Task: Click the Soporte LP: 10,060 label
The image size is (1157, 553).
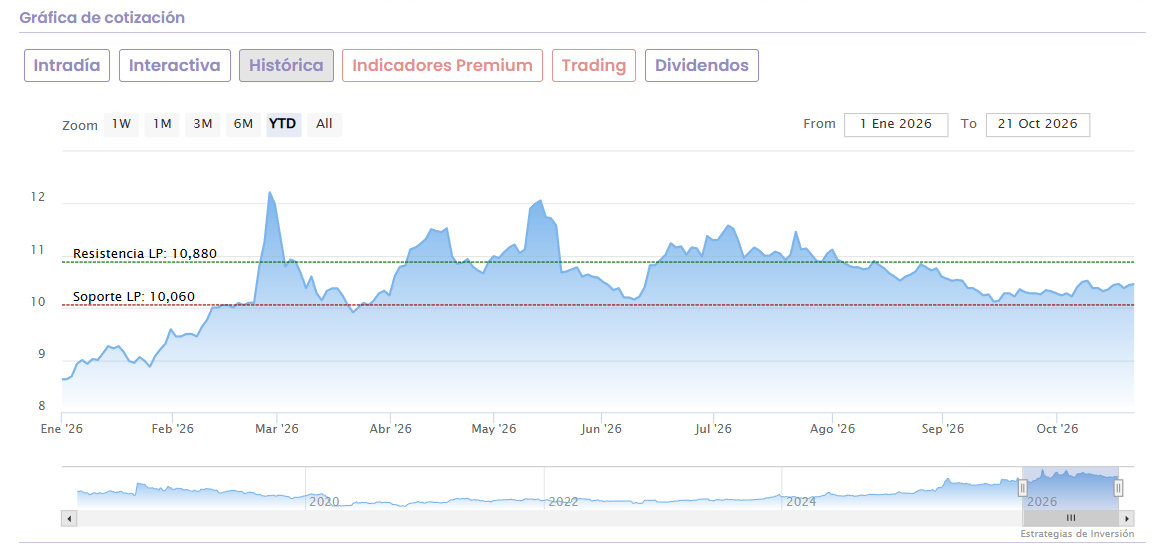Action: pos(134,297)
